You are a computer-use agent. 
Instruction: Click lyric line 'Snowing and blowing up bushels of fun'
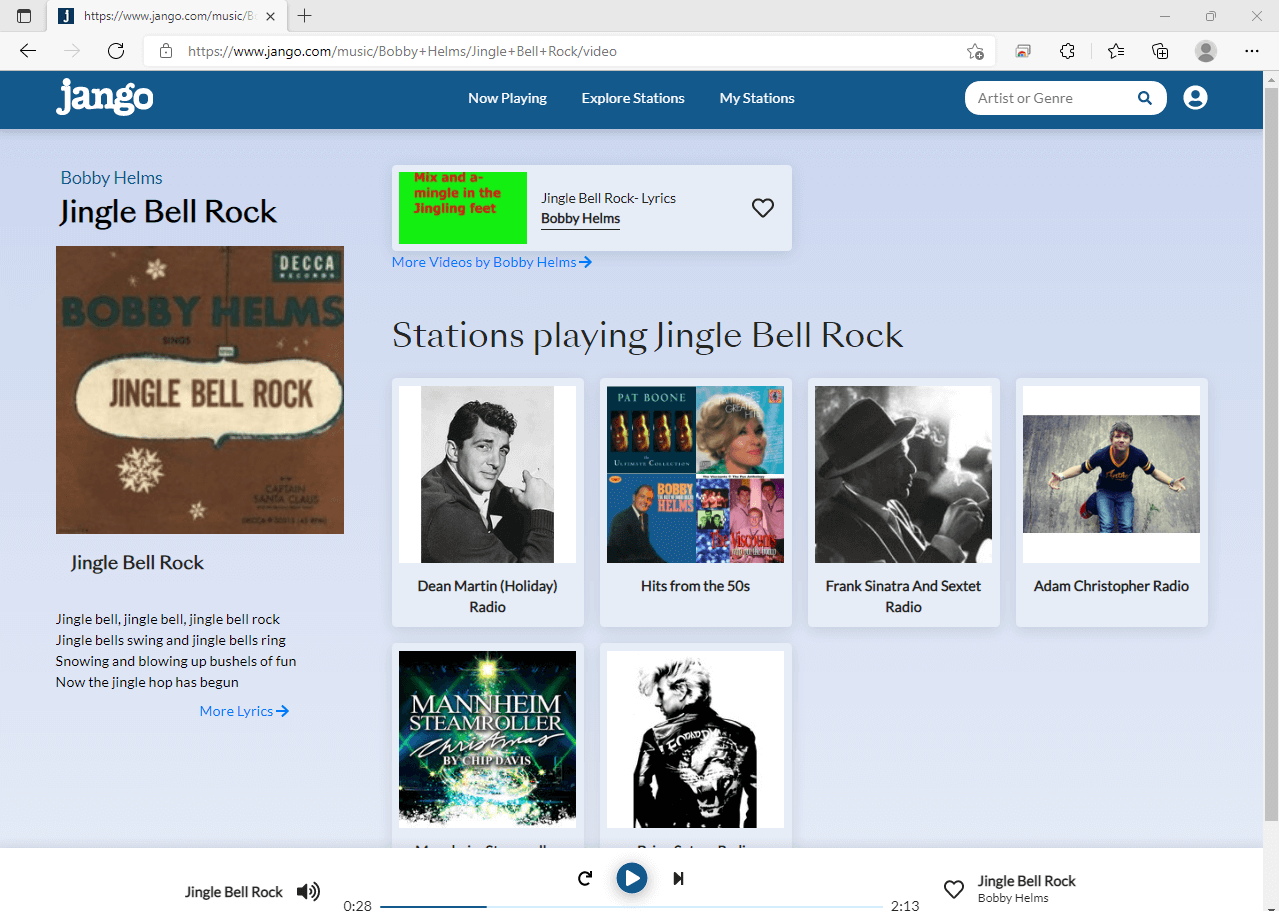(176, 661)
